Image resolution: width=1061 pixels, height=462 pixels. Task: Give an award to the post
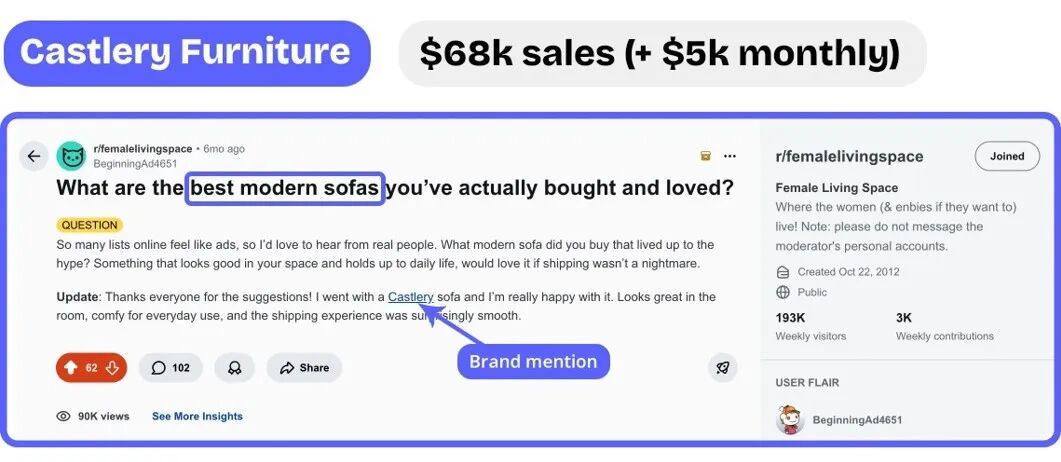[235, 368]
